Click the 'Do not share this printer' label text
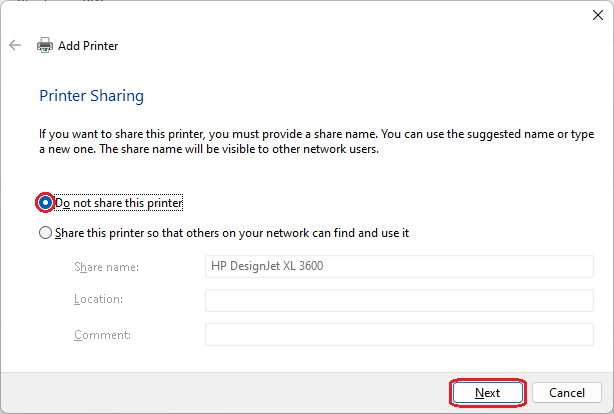 click(119, 203)
